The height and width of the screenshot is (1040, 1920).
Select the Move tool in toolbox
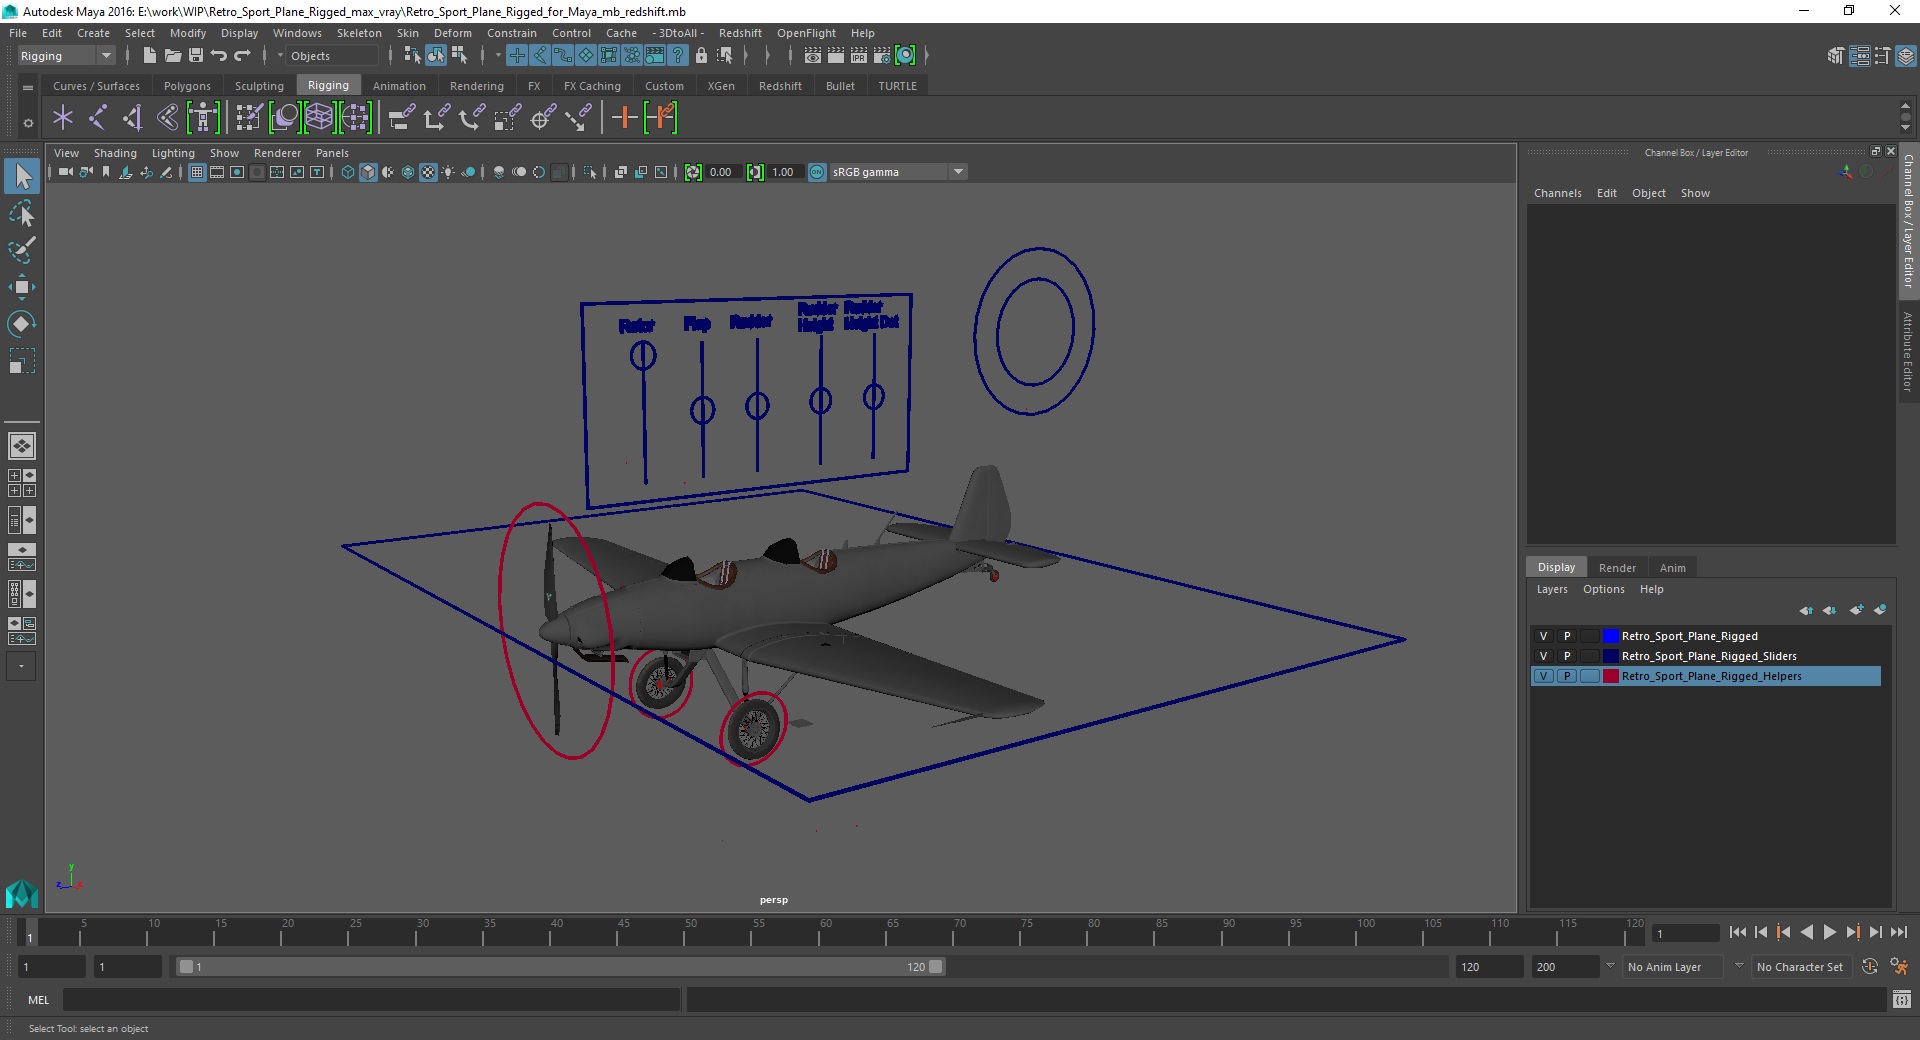tap(22, 287)
